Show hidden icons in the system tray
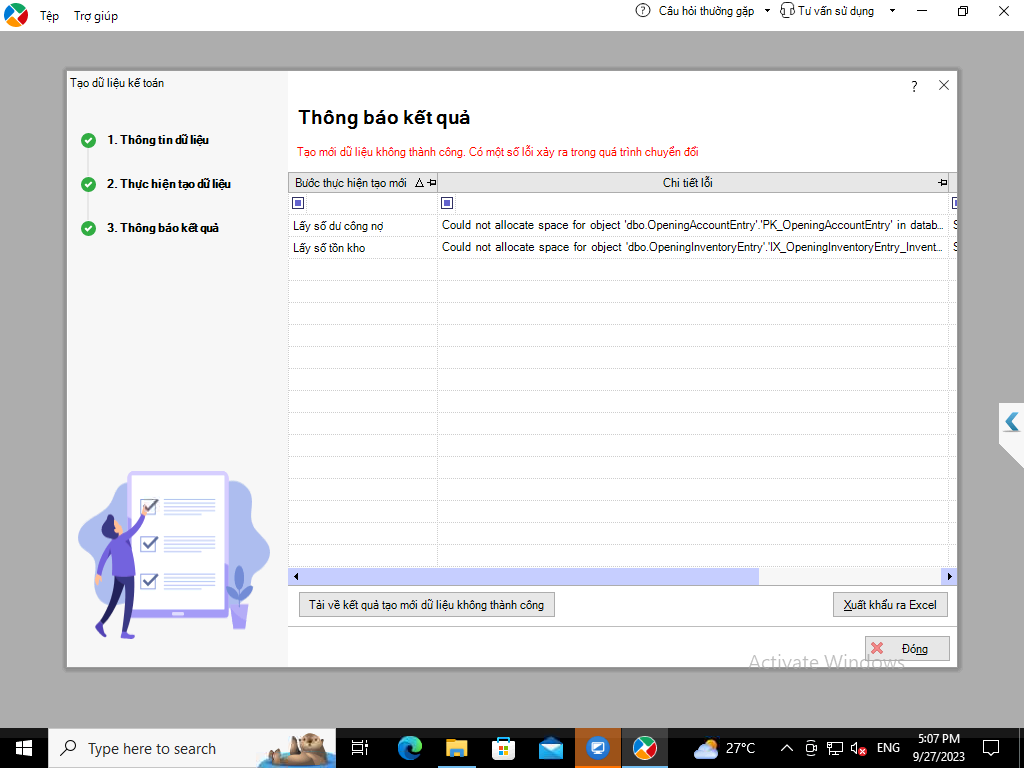 [787, 748]
